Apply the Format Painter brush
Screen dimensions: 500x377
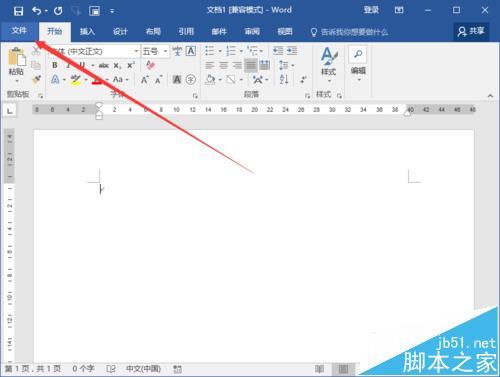pyautogui.click(x=36, y=80)
